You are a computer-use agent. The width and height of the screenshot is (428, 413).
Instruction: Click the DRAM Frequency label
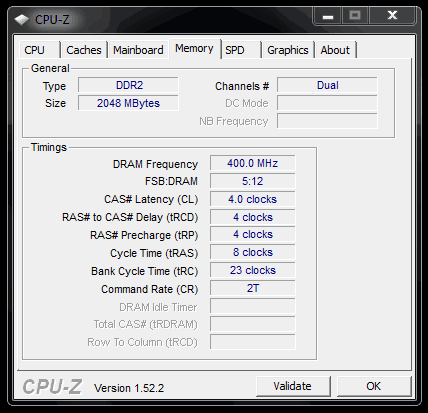click(155, 164)
